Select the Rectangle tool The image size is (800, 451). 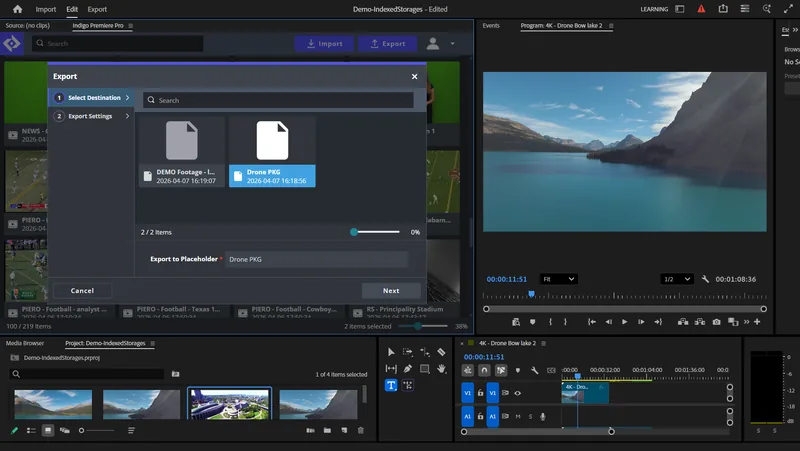click(424, 368)
